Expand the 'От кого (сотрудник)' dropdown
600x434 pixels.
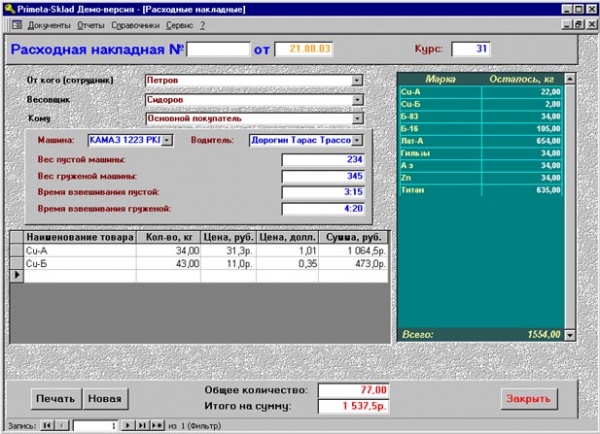coord(357,80)
